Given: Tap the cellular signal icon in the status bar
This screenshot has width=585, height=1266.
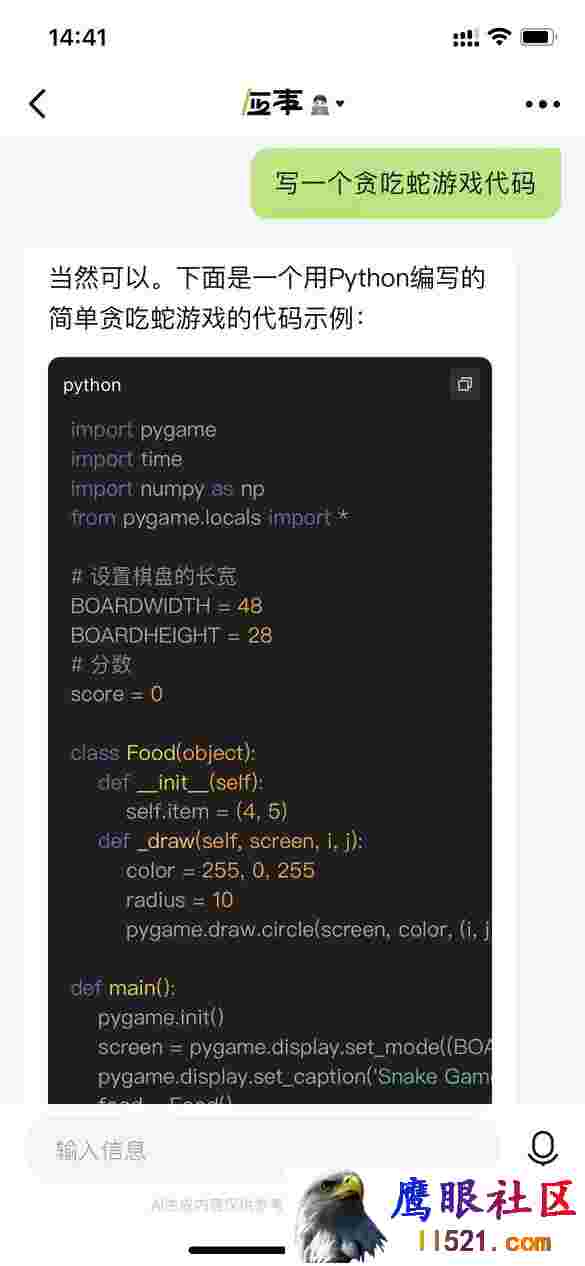Looking at the screenshot, I should point(466,38).
